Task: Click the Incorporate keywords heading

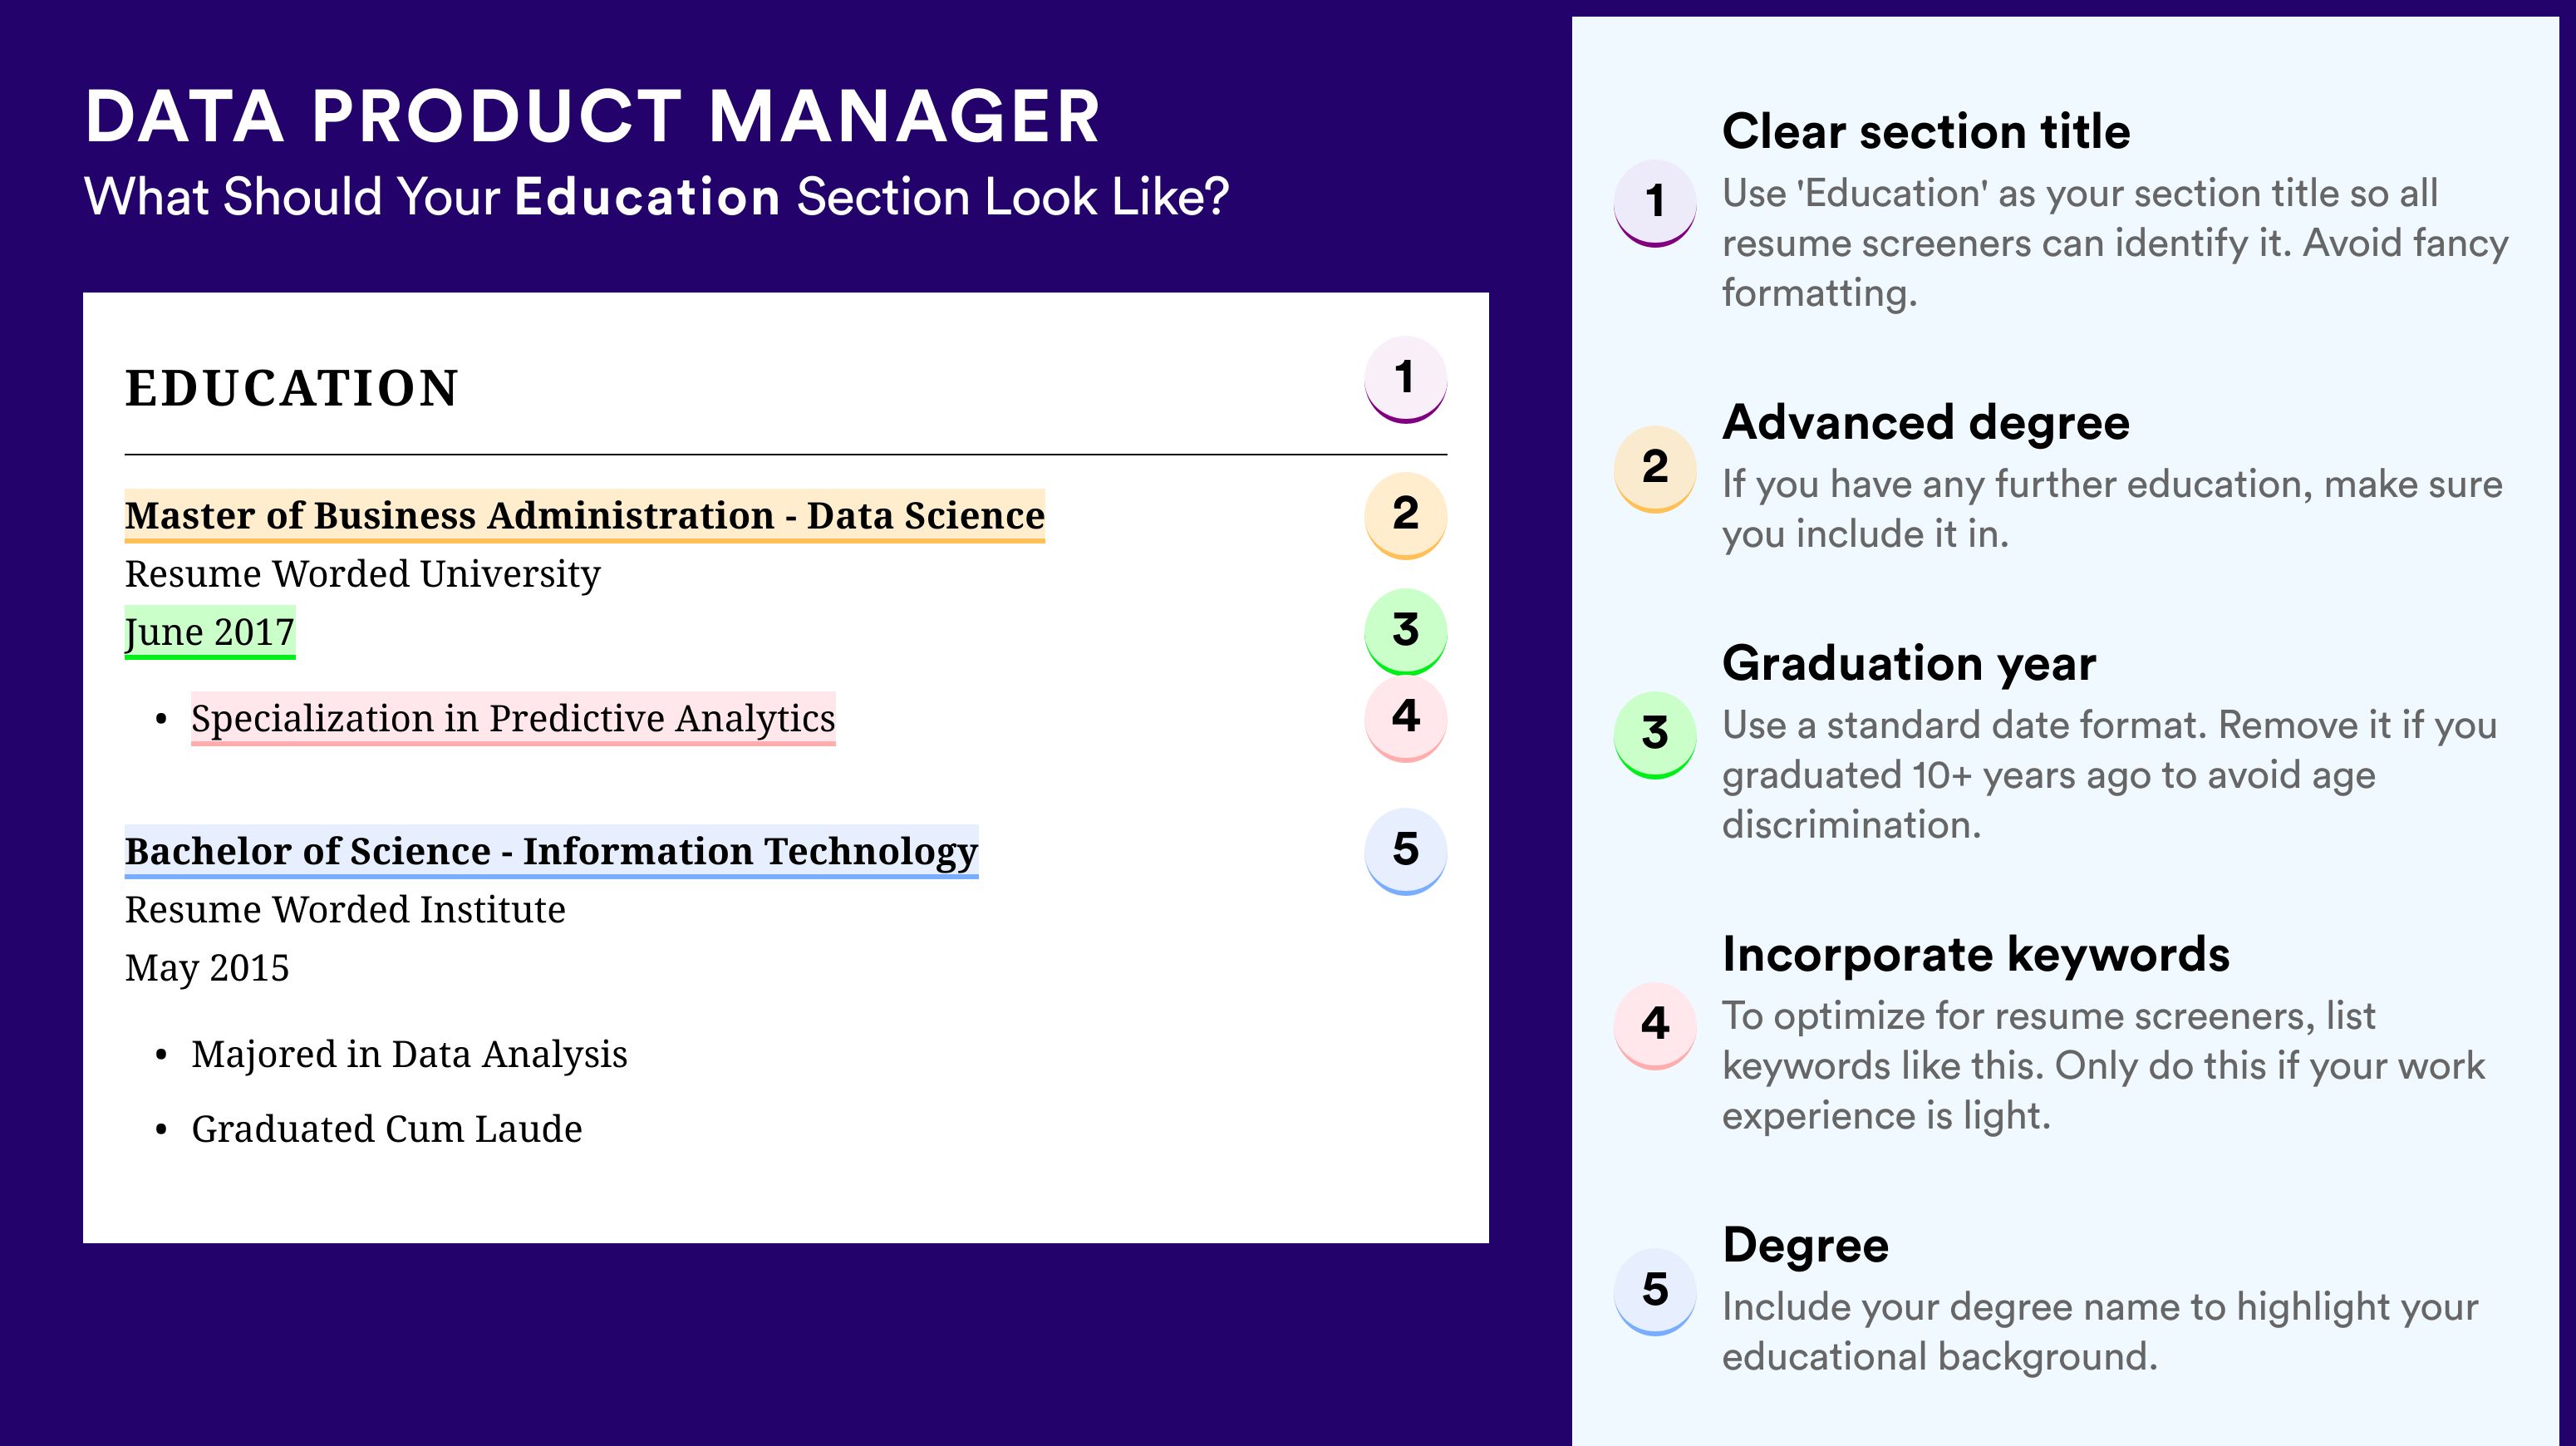Action: (1976, 954)
